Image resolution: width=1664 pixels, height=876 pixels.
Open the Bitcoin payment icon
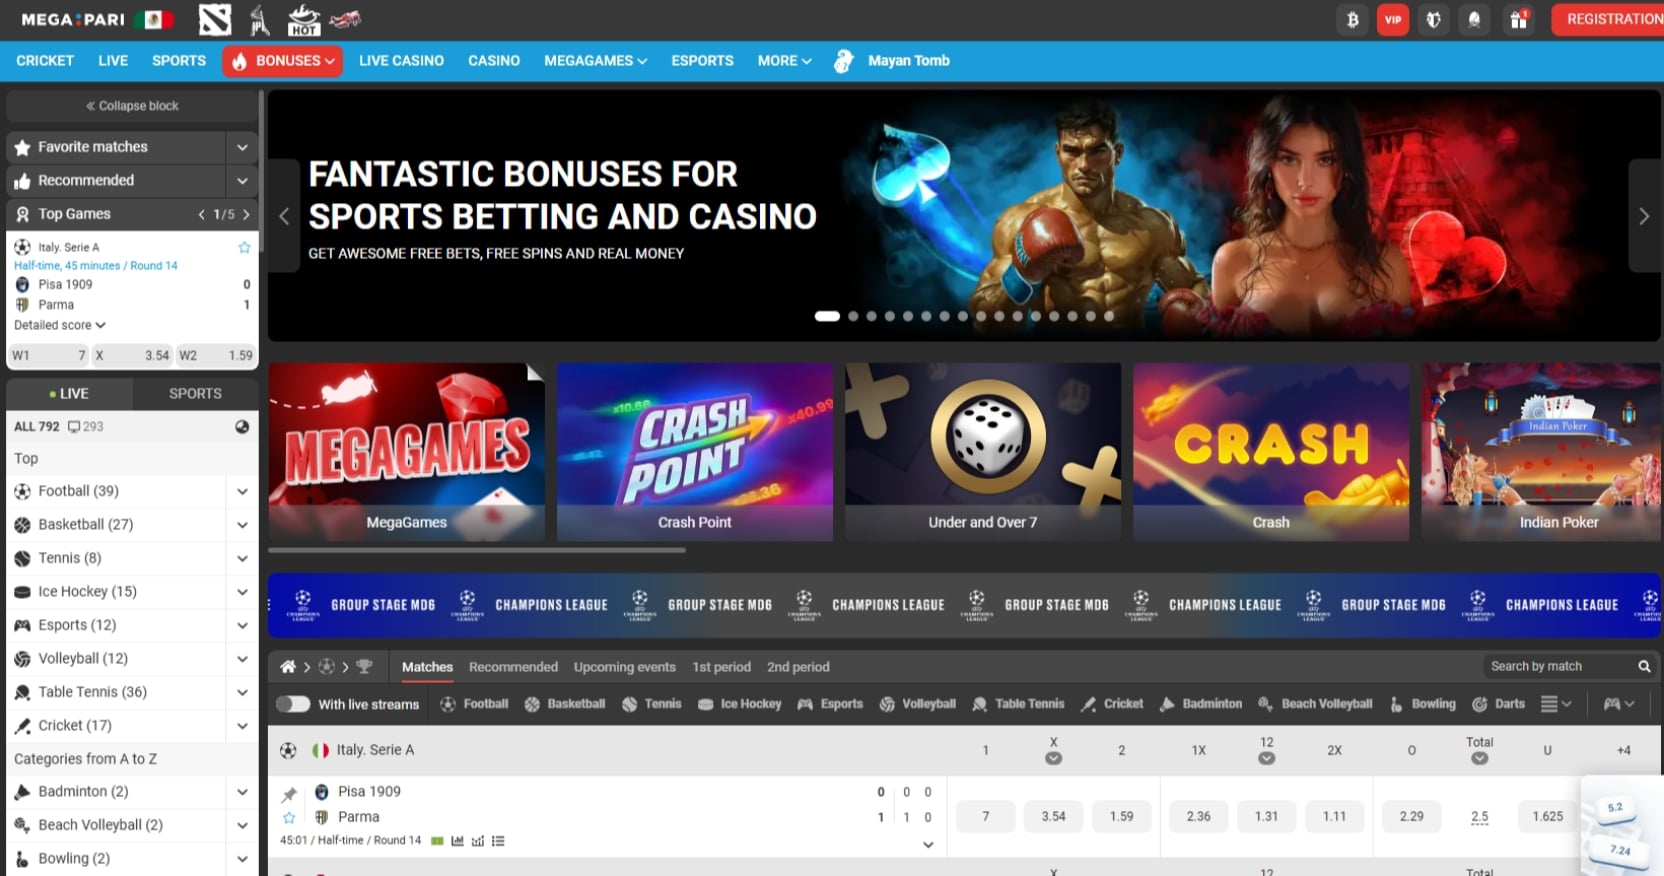click(x=1352, y=20)
